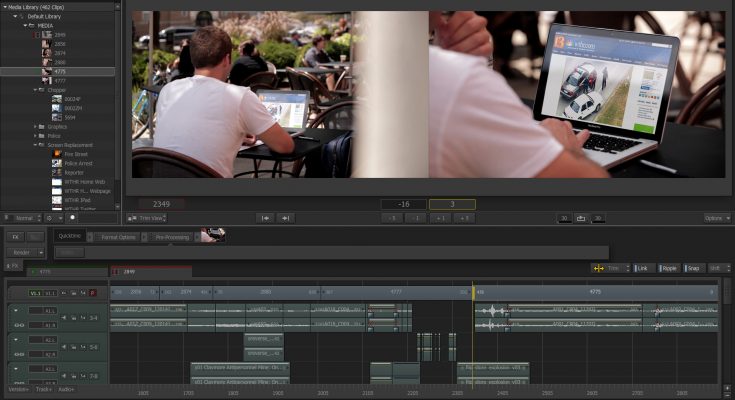Trim forward five frames with +5 button

point(464,218)
